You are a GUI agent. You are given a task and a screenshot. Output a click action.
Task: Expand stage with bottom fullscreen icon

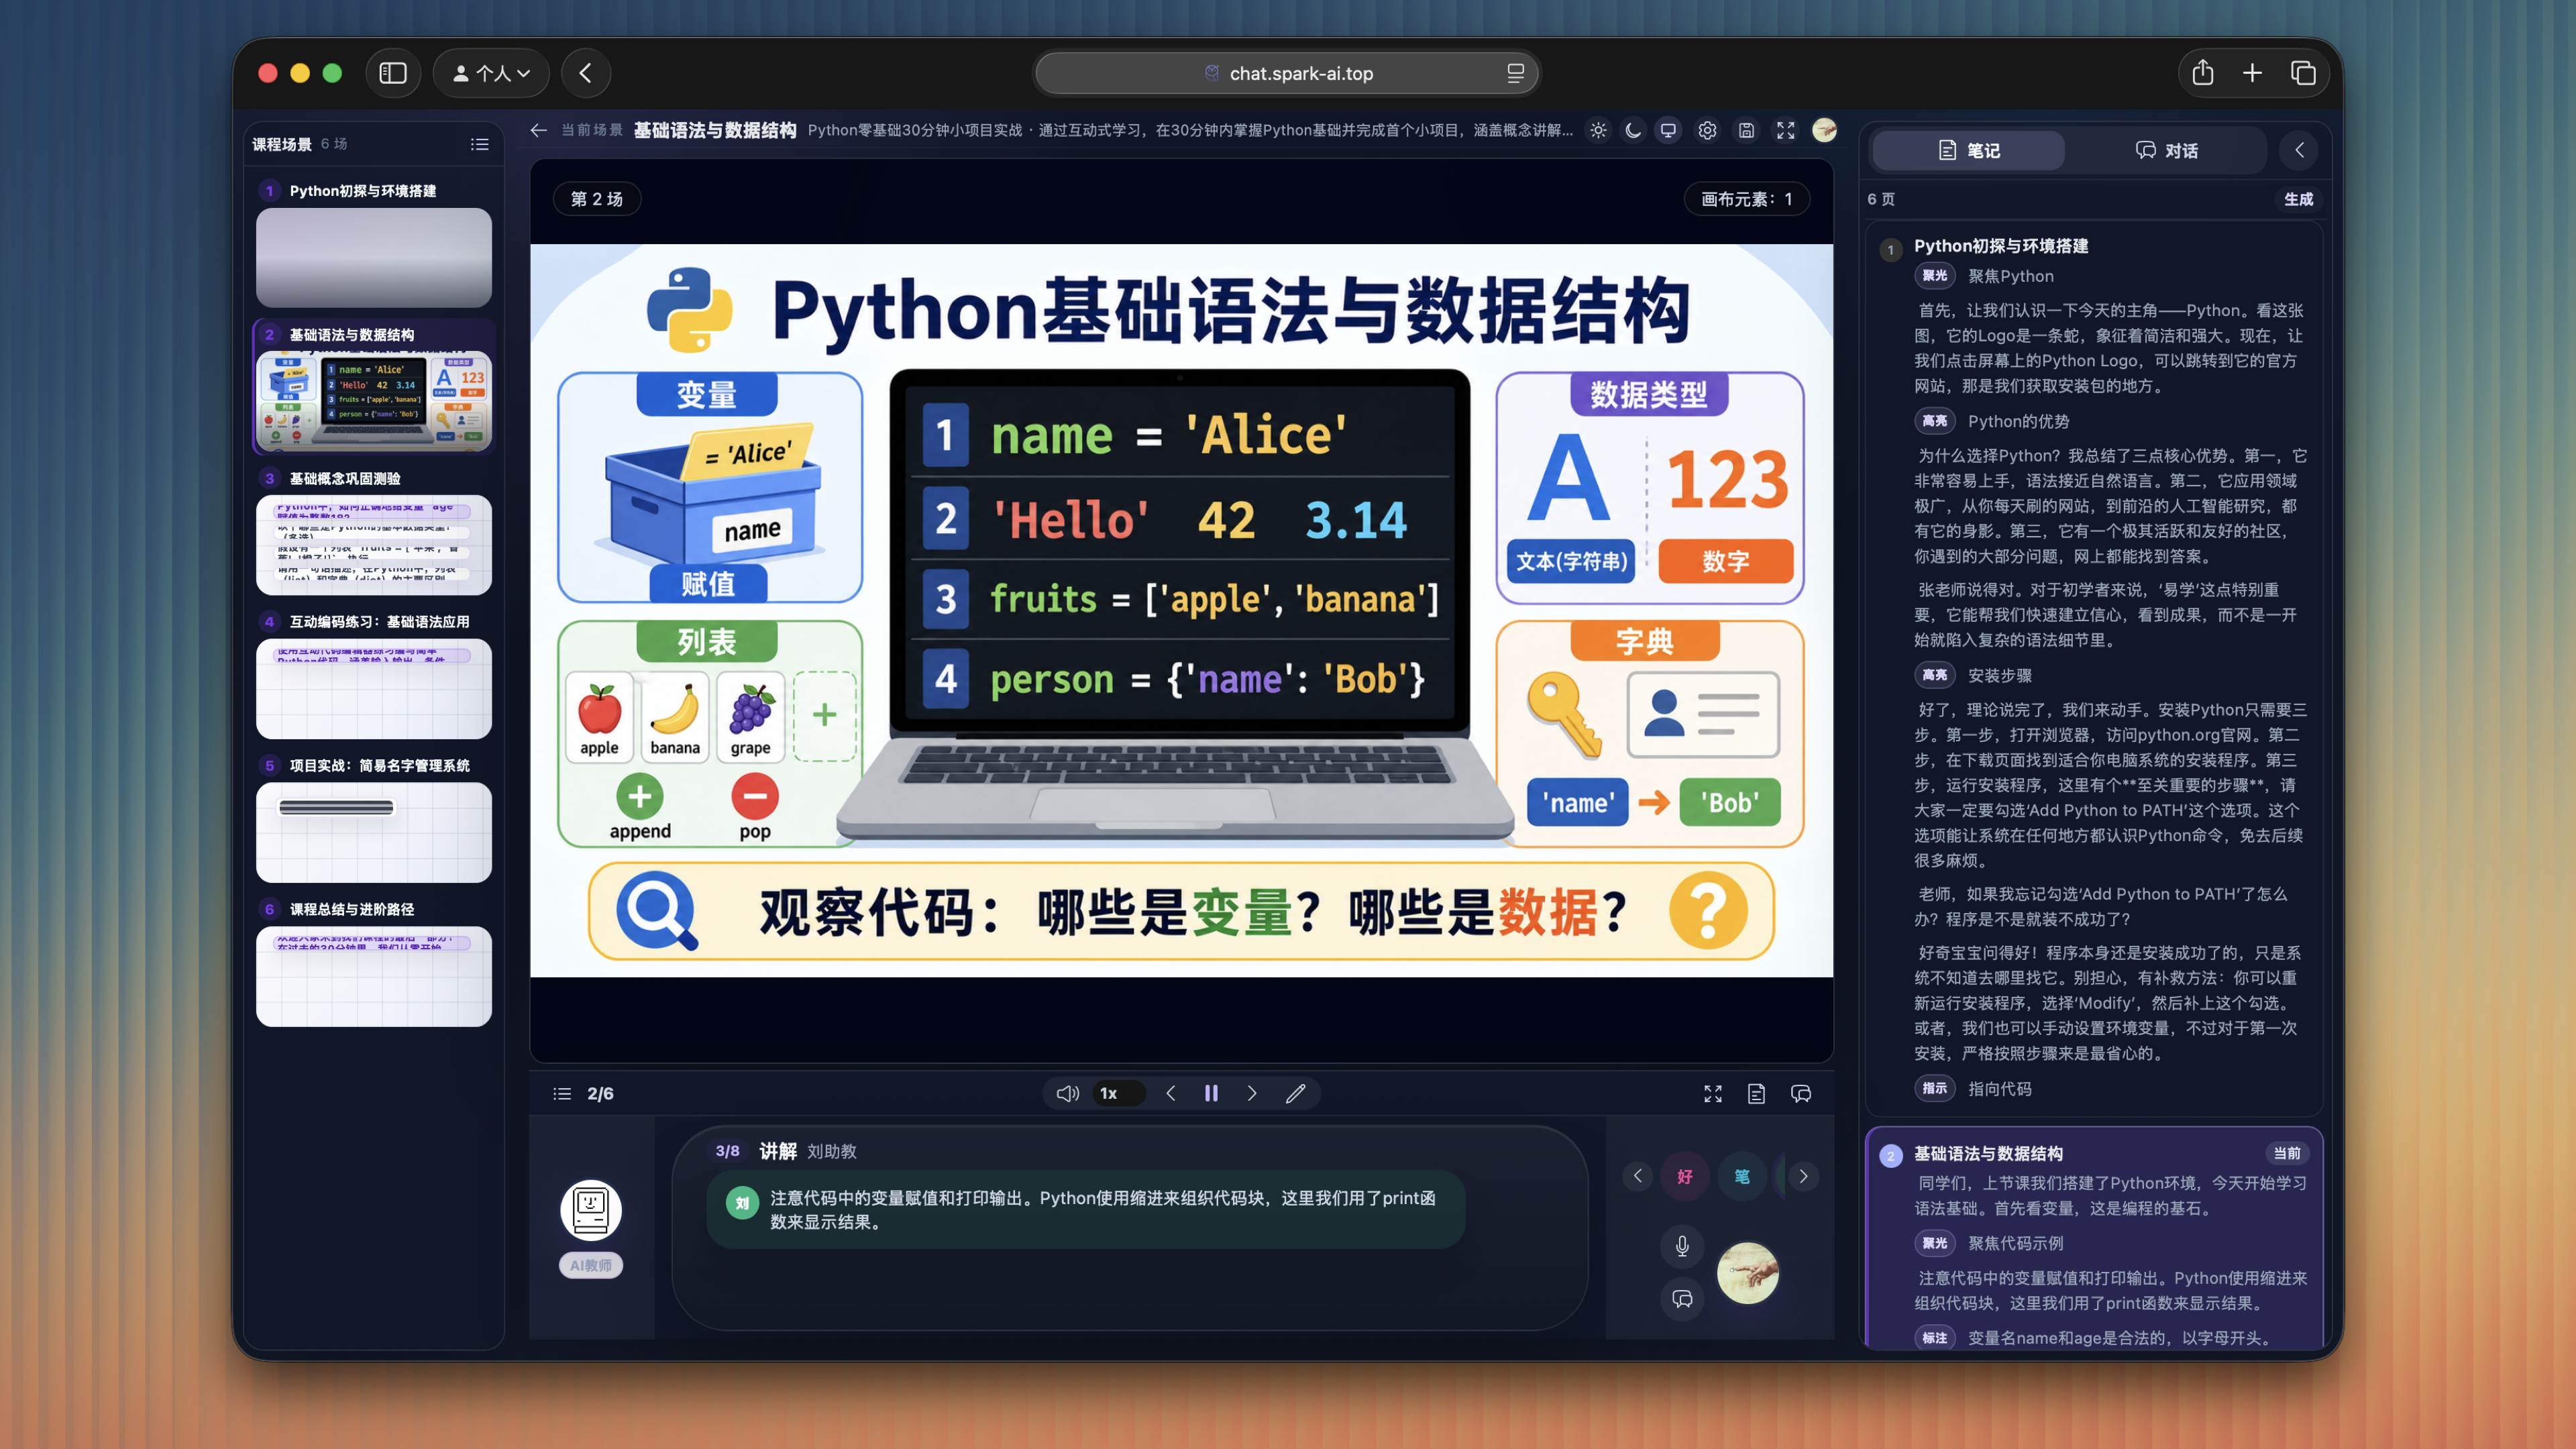click(x=1713, y=1094)
